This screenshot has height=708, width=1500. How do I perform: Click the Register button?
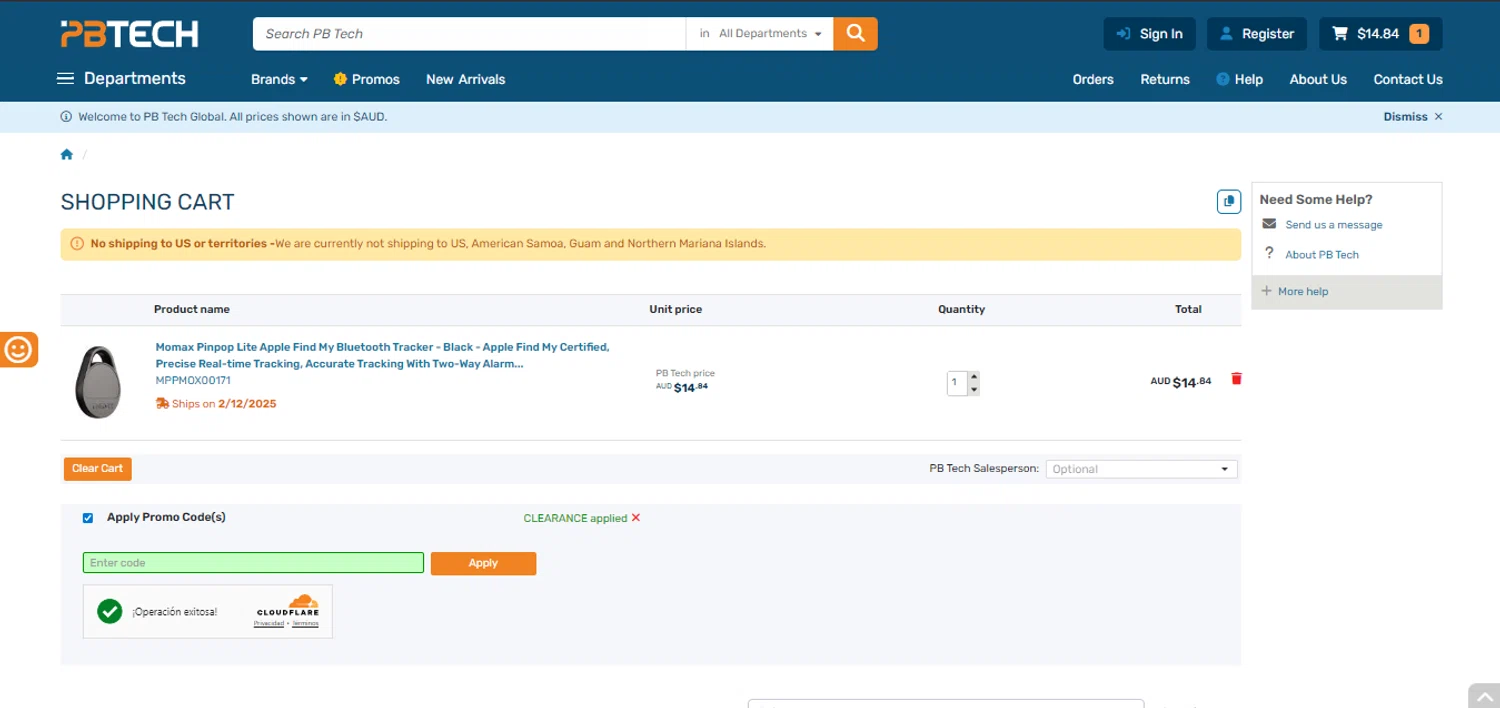click(x=1257, y=34)
